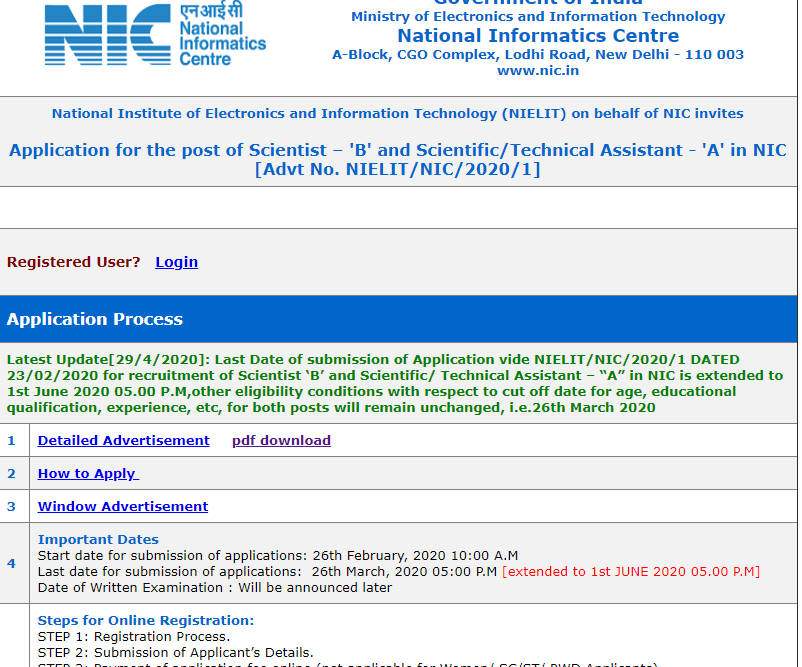This screenshot has width=802, height=667.
Task: Click the A-Block, CGO Complex address line
Action: 537,55
